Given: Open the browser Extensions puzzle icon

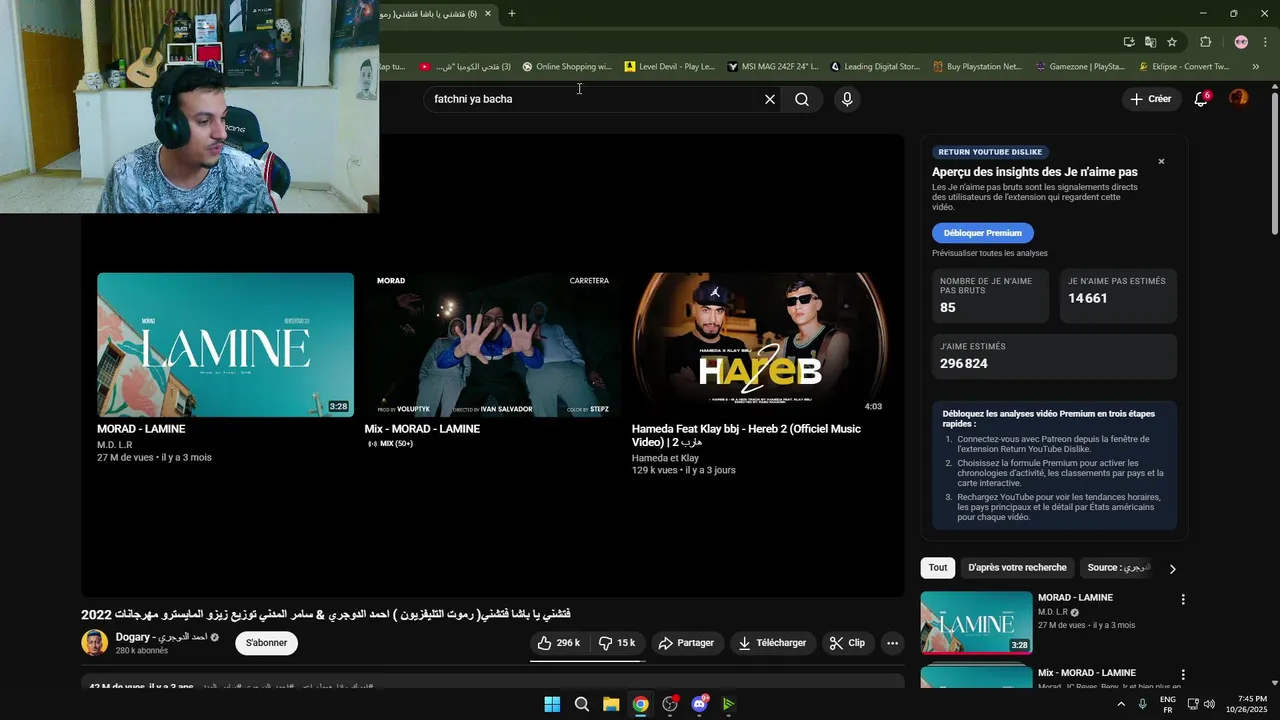Looking at the screenshot, I should click(1205, 42).
